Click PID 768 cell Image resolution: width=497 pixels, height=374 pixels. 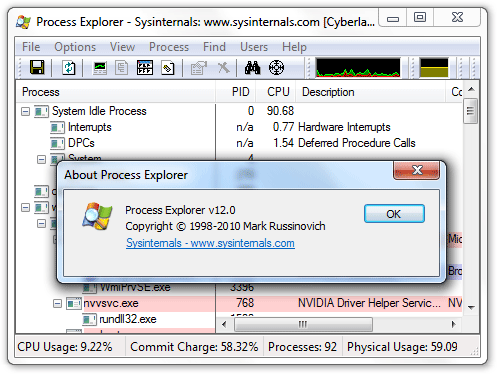[x=245, y=303]
